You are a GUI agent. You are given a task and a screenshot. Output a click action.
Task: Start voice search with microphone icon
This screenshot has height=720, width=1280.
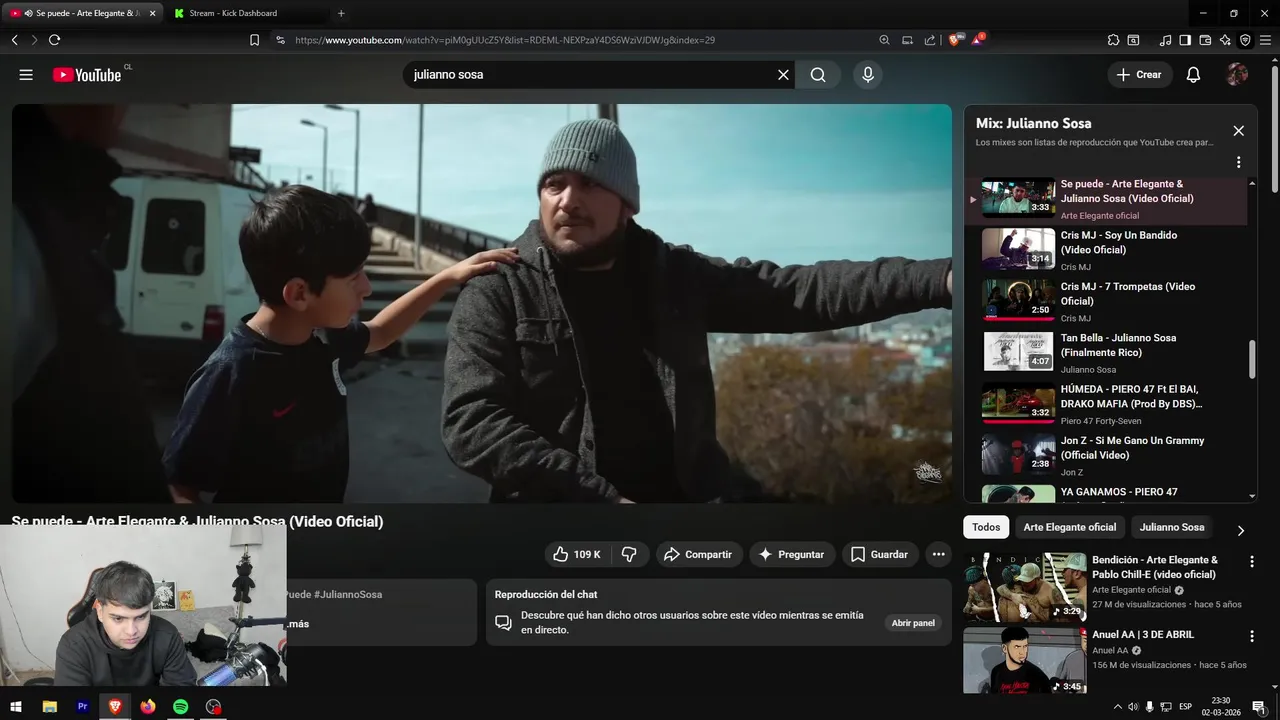[868, 75]
